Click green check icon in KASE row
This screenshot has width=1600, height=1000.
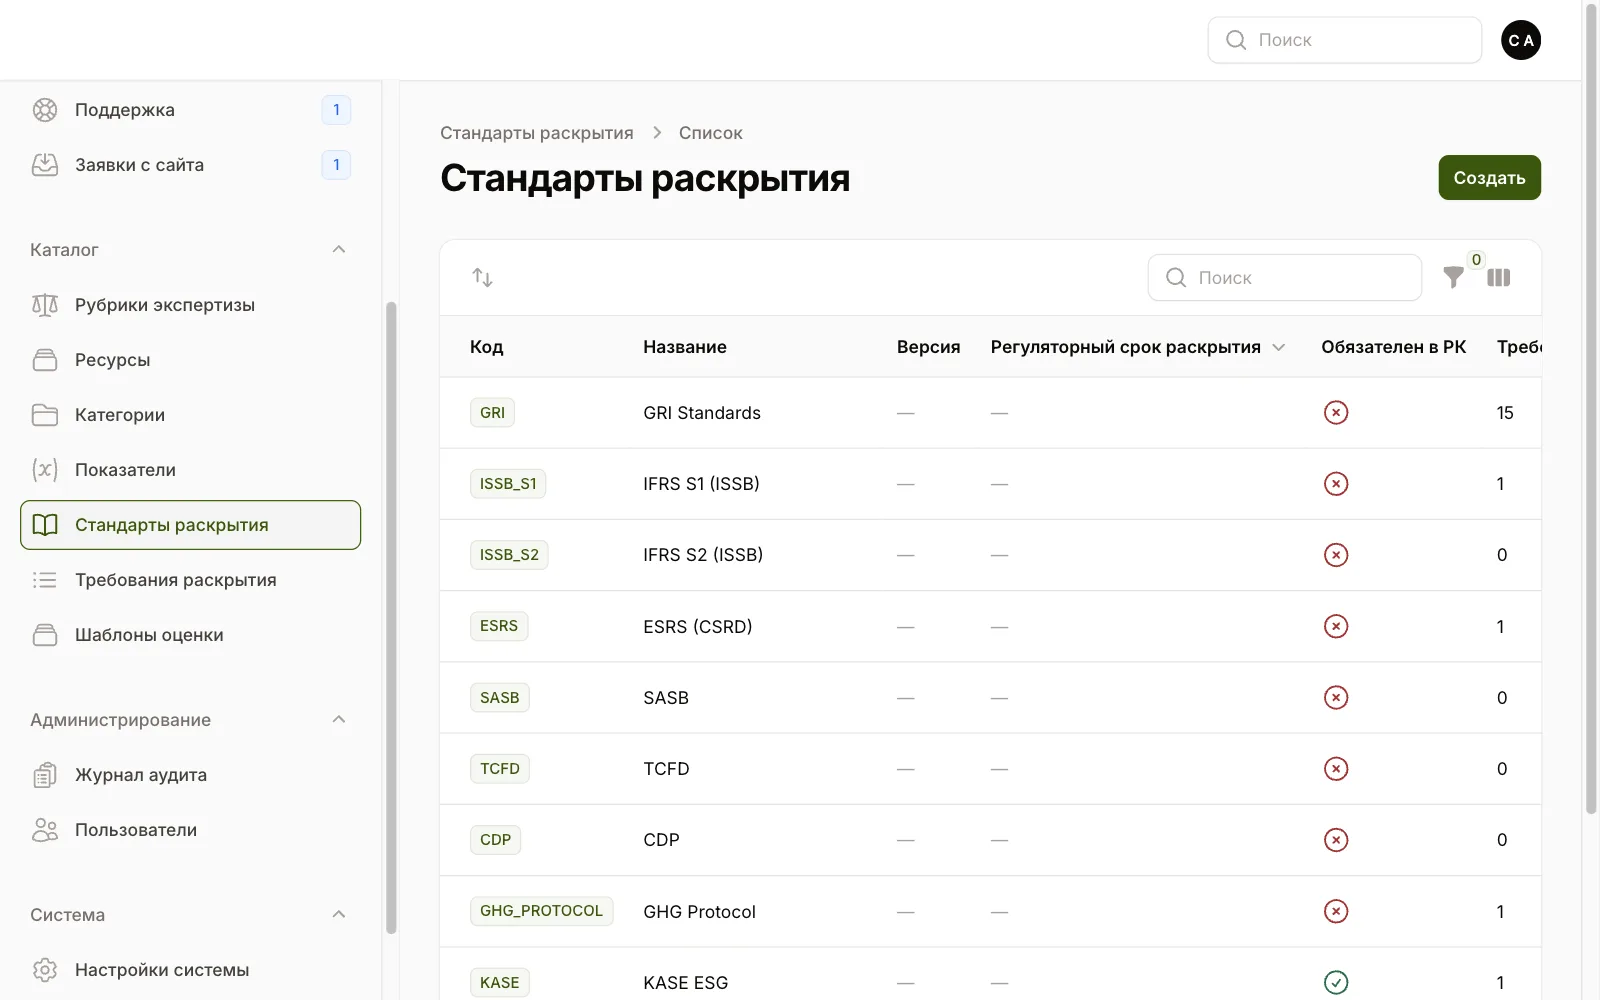[x=1336, y=983]
